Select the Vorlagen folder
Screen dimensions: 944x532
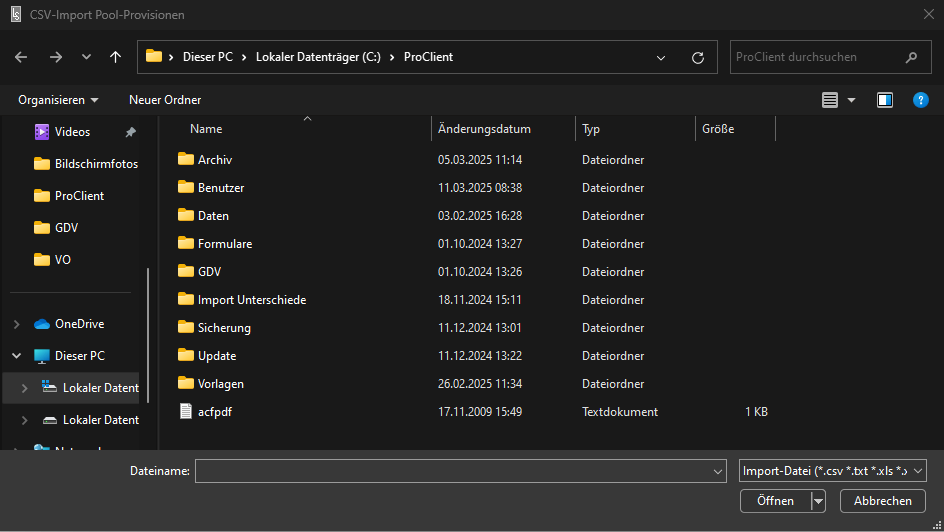pyautogui.click(x=220, y=383)
